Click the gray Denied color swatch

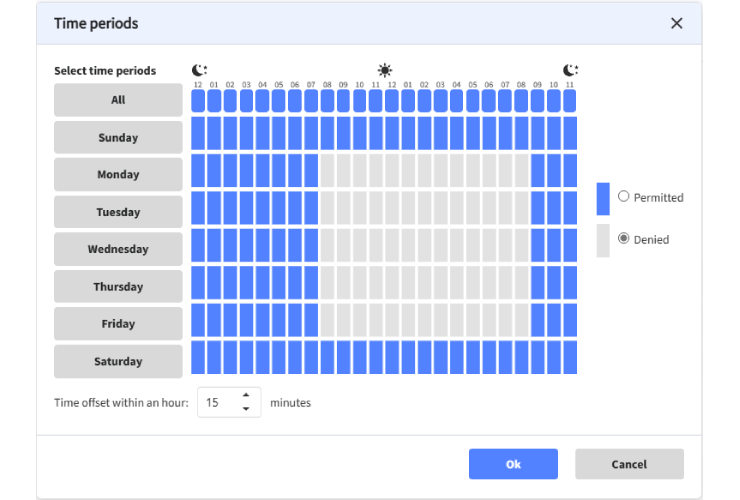[603, 240]
